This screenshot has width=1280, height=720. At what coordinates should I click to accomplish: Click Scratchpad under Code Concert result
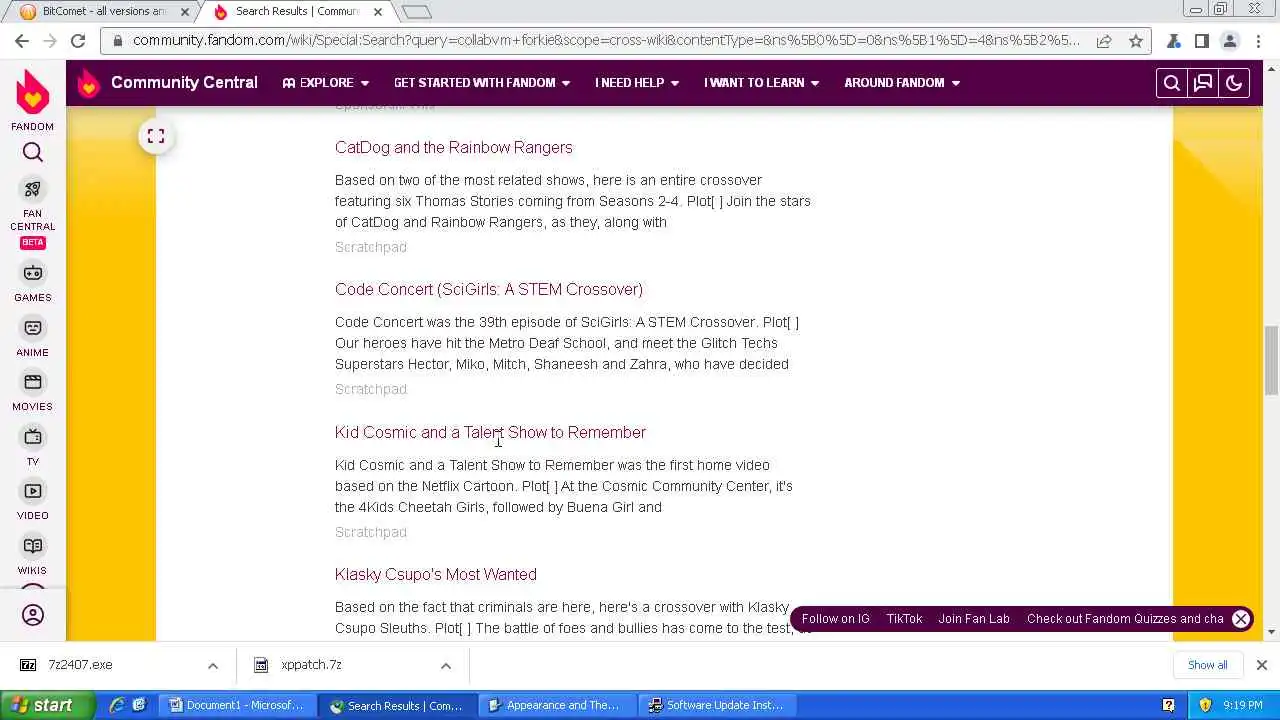371,389
